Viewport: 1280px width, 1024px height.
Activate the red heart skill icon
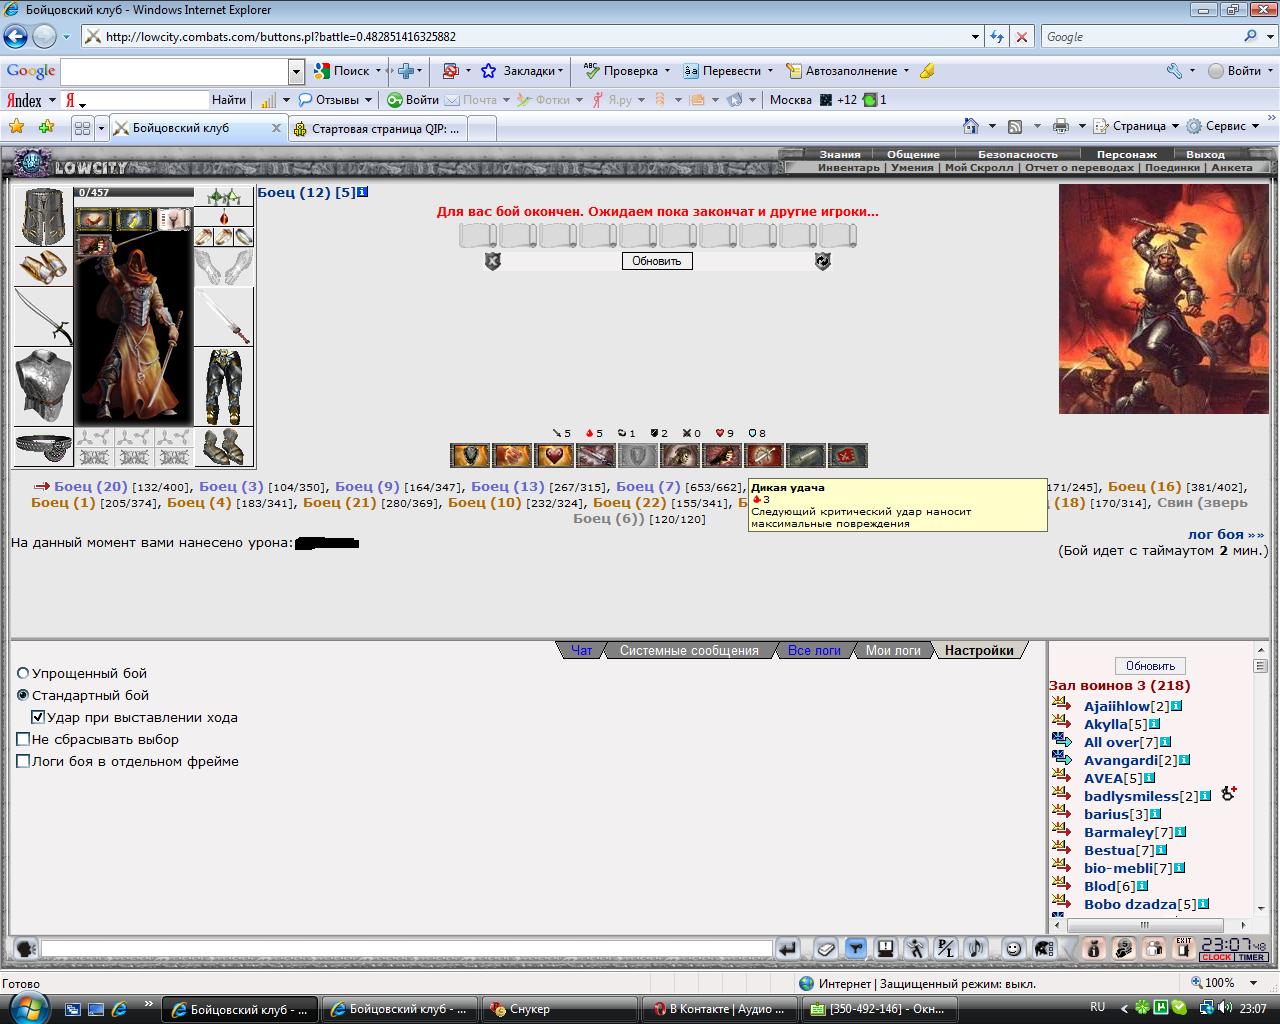point(554,456)
